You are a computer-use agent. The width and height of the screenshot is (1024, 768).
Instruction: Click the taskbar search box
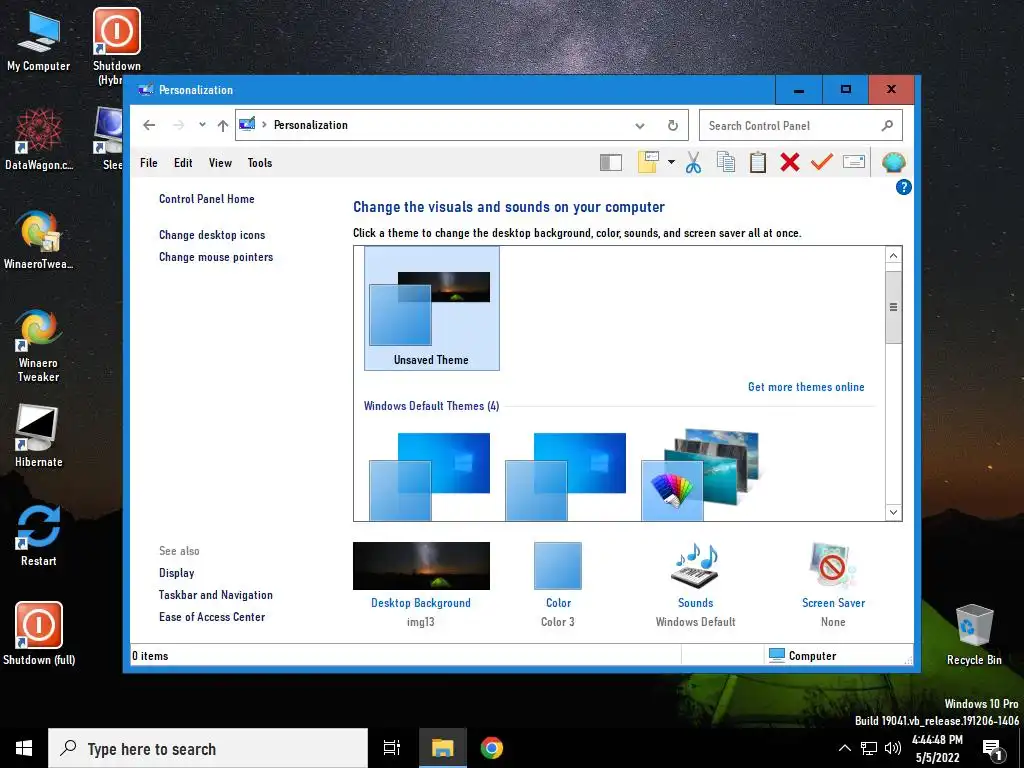208,748
